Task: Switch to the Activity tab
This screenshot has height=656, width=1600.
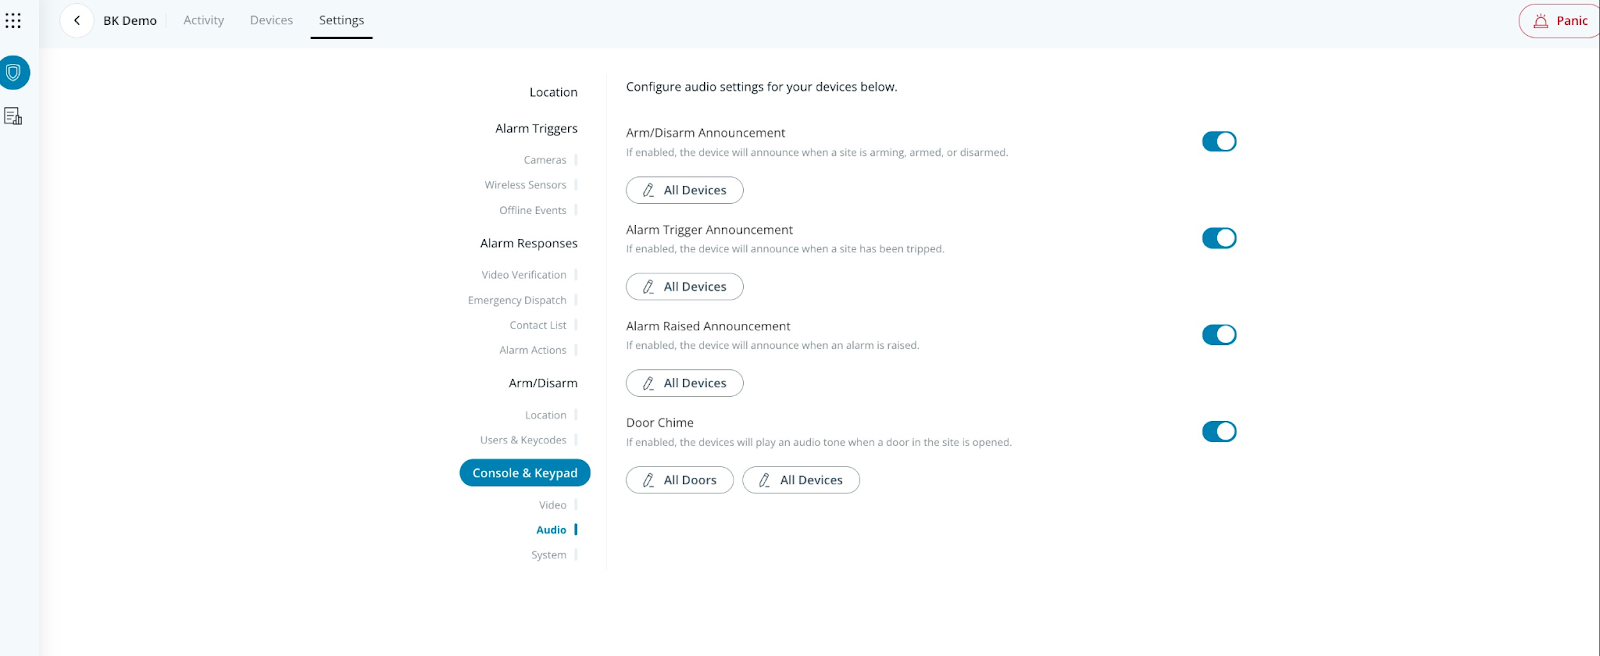Action: [x=204, y=20]
